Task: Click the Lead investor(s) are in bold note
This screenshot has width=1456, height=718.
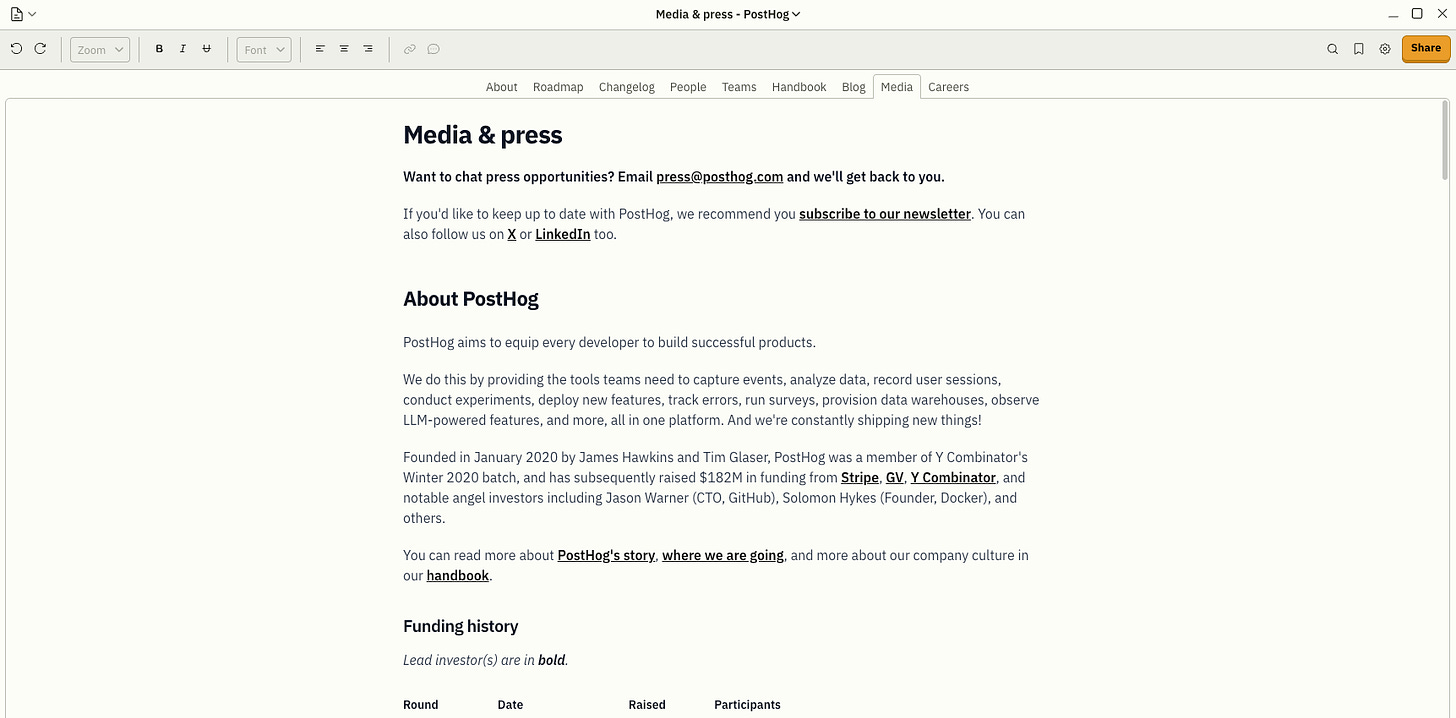Action: [x=486, y=661]
